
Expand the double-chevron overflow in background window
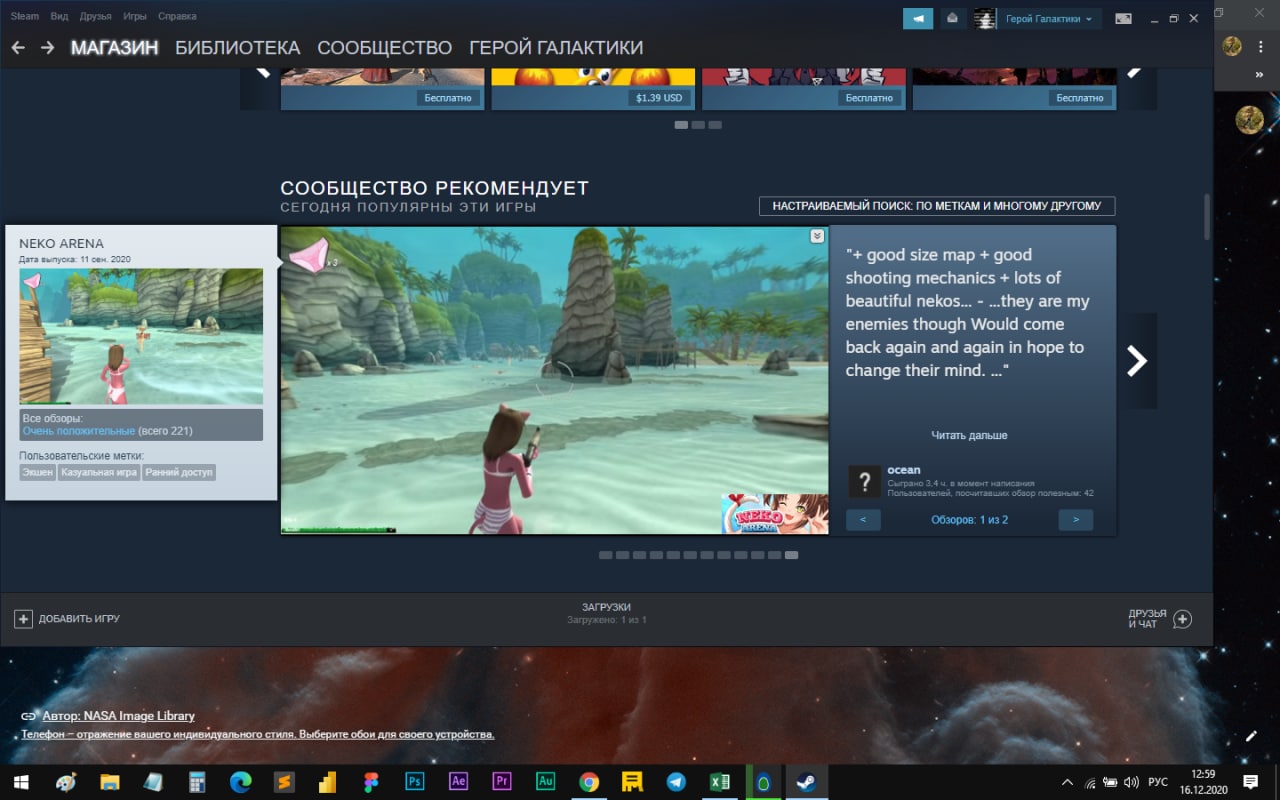1259,75
